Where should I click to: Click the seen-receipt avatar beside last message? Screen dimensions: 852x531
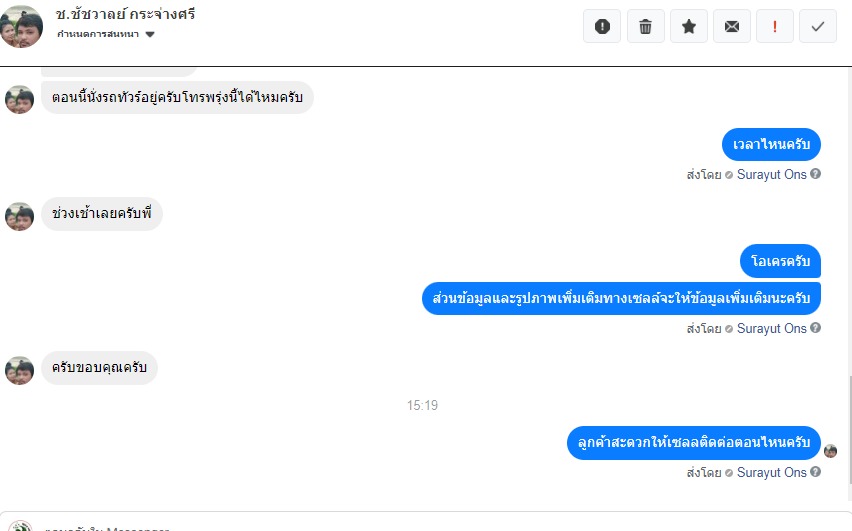pyautogui.click(x=830, y=451)
